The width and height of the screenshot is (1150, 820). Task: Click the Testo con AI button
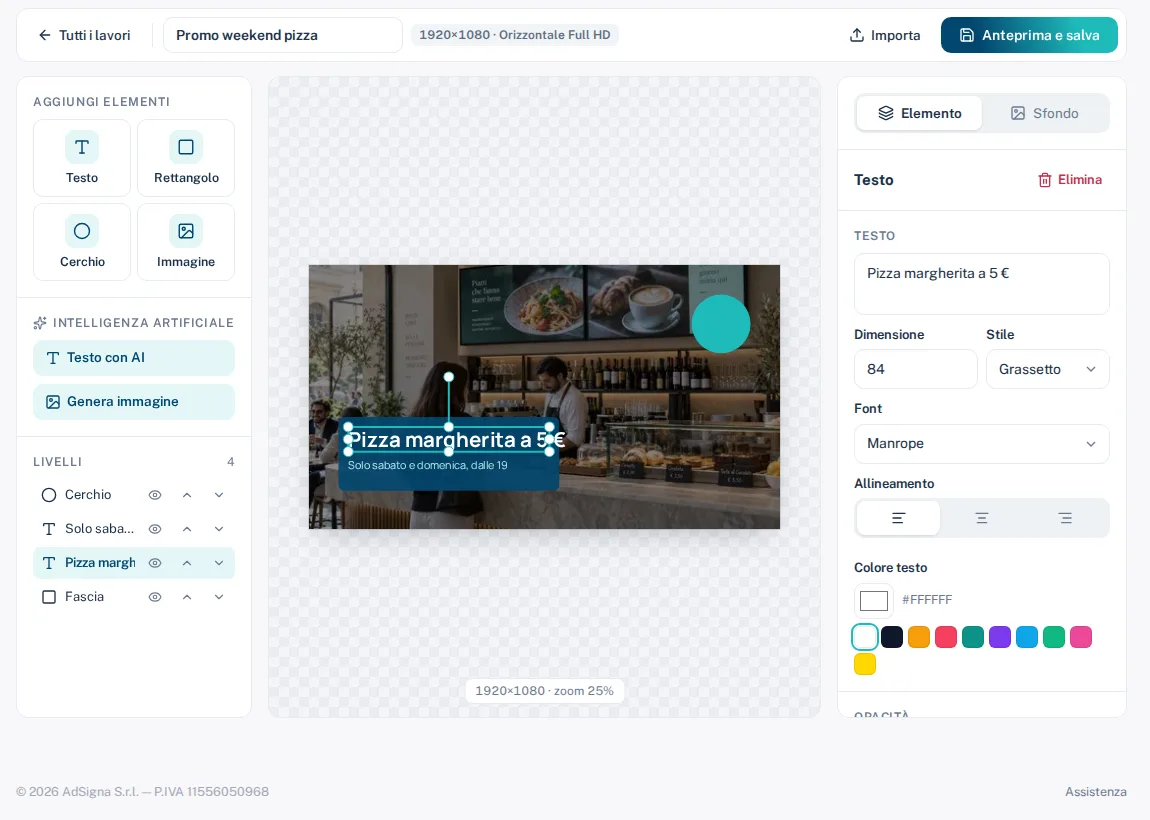pyautogui.click(x=133, y=358)
